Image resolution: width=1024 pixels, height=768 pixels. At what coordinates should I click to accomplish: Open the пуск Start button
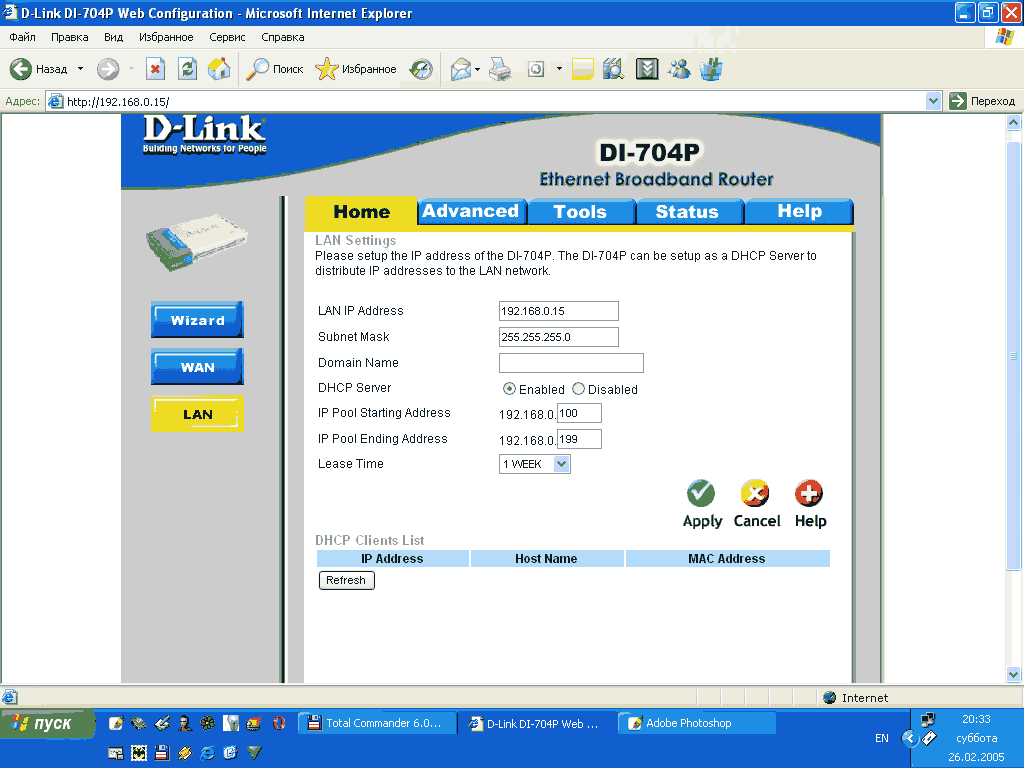(x=47, y=724)
